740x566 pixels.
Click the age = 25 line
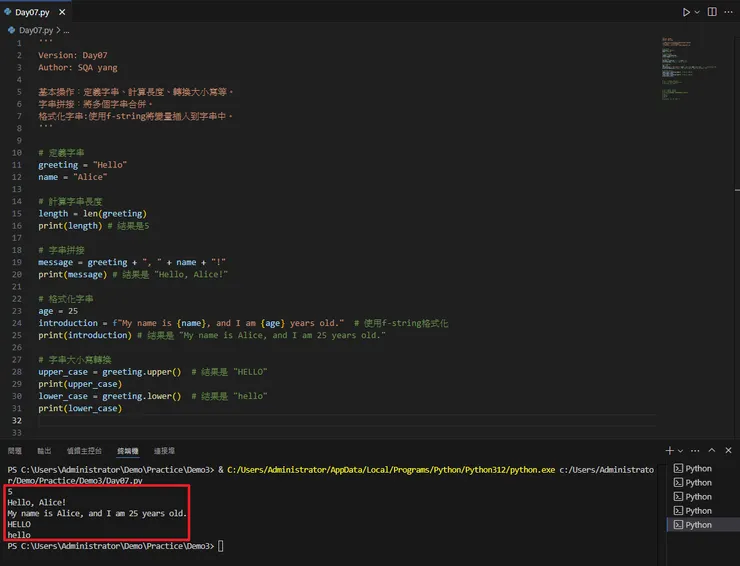point(58,311)
